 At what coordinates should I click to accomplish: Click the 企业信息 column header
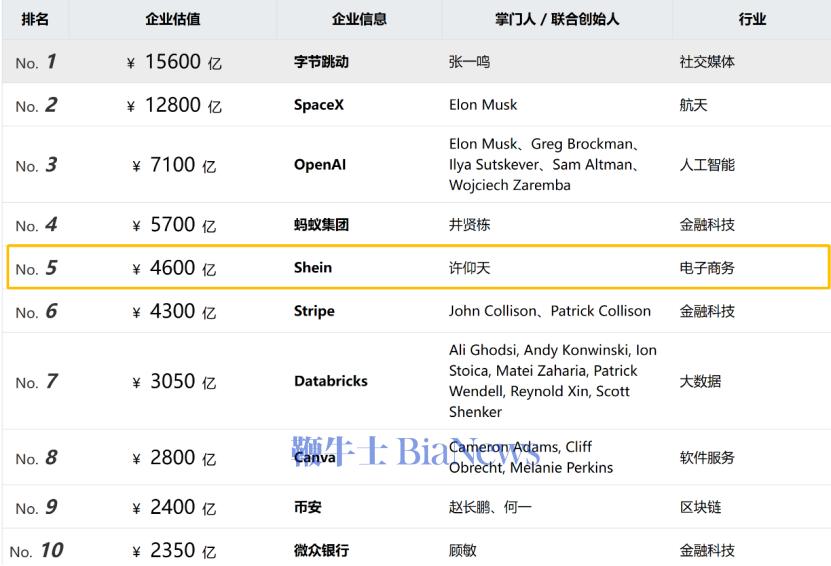[x=359, y=19]
